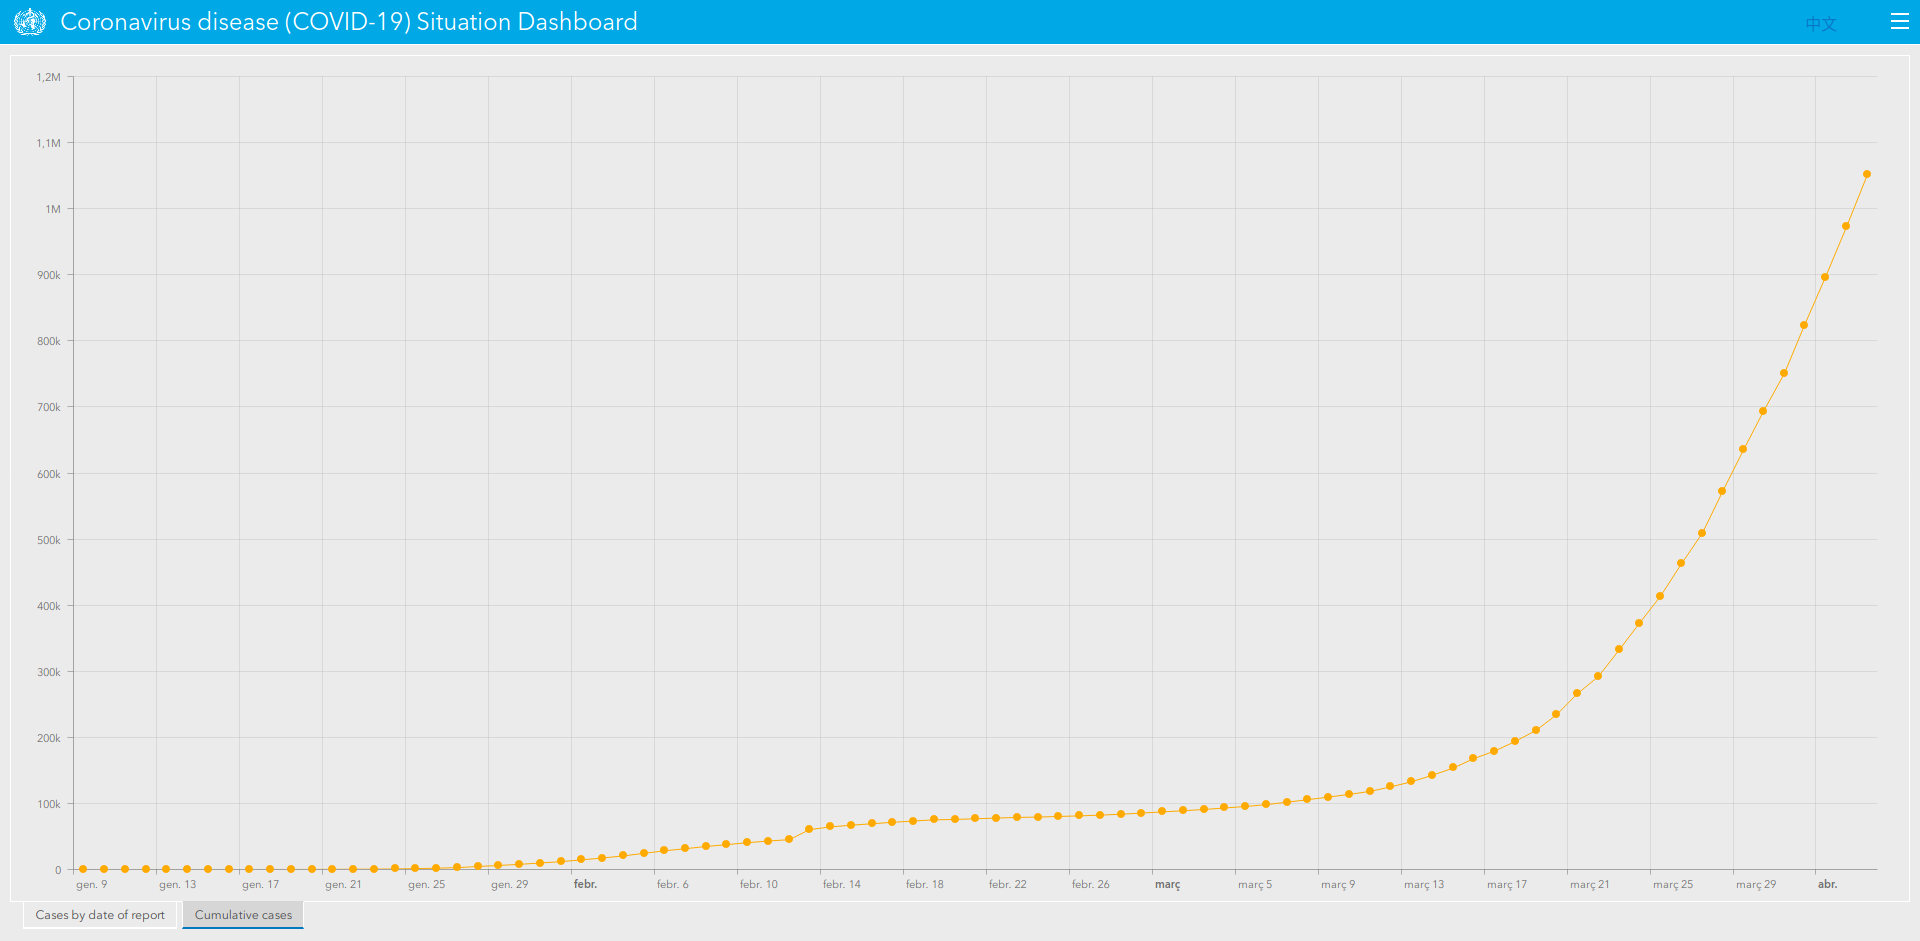This screenshot has width=1920, height=941.
Task: Click the 'gen. 29' x-axis label
Action: coord(510,884)
